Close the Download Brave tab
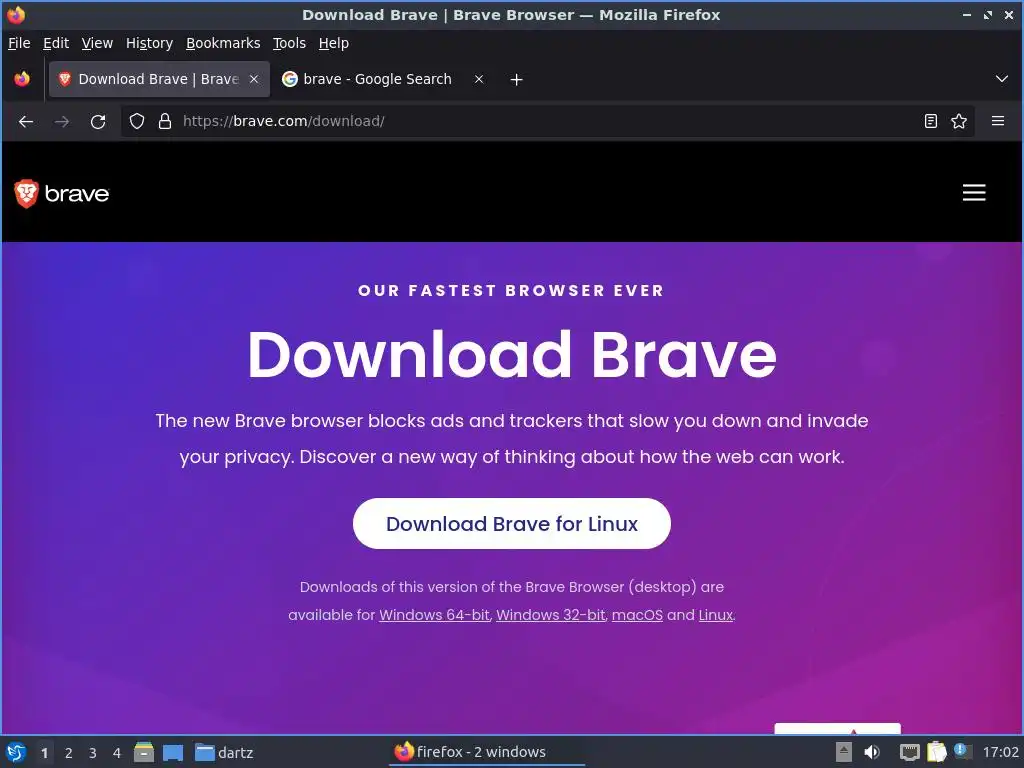Image resolution: width=1024 pixels, height=768 pixels. click(254, 79)
